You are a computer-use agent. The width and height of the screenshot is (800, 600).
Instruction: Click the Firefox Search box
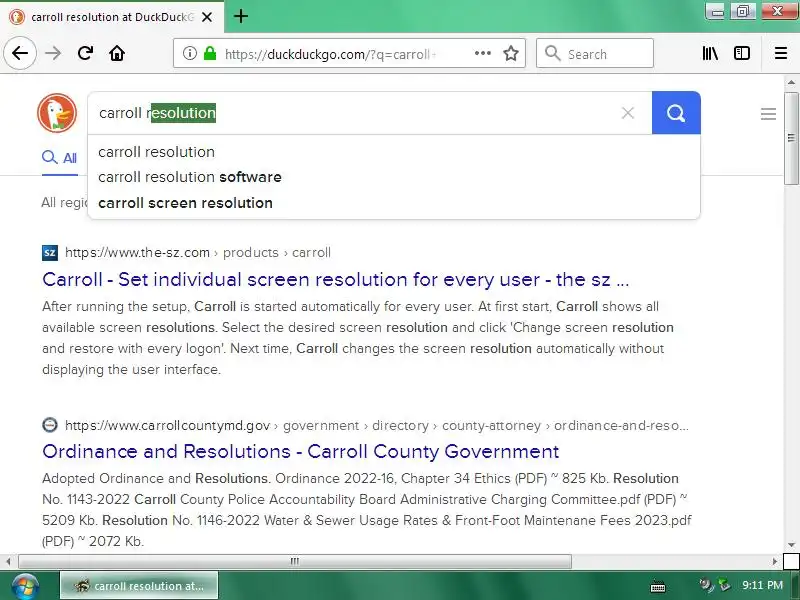(595, 53)
